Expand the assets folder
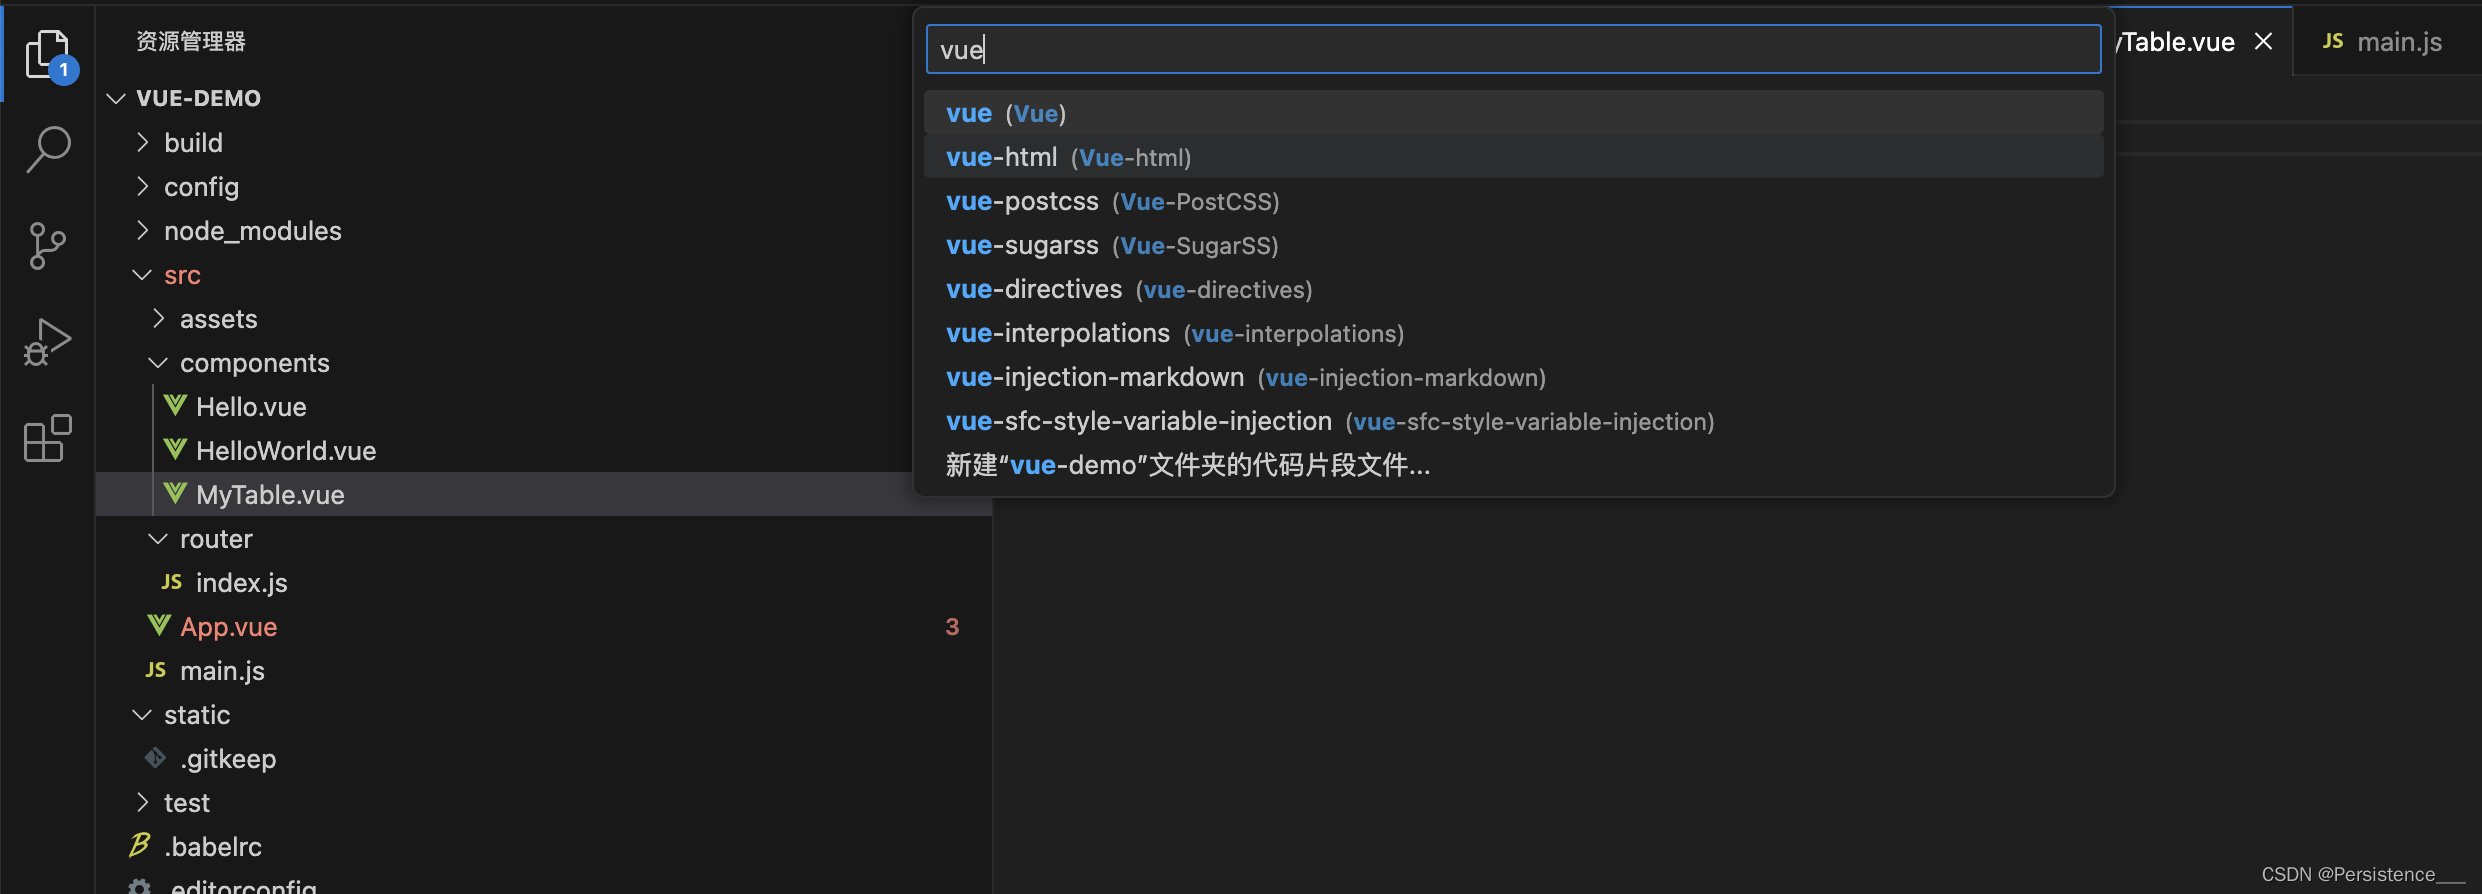 pyautogui.click(x=158, y=318)
